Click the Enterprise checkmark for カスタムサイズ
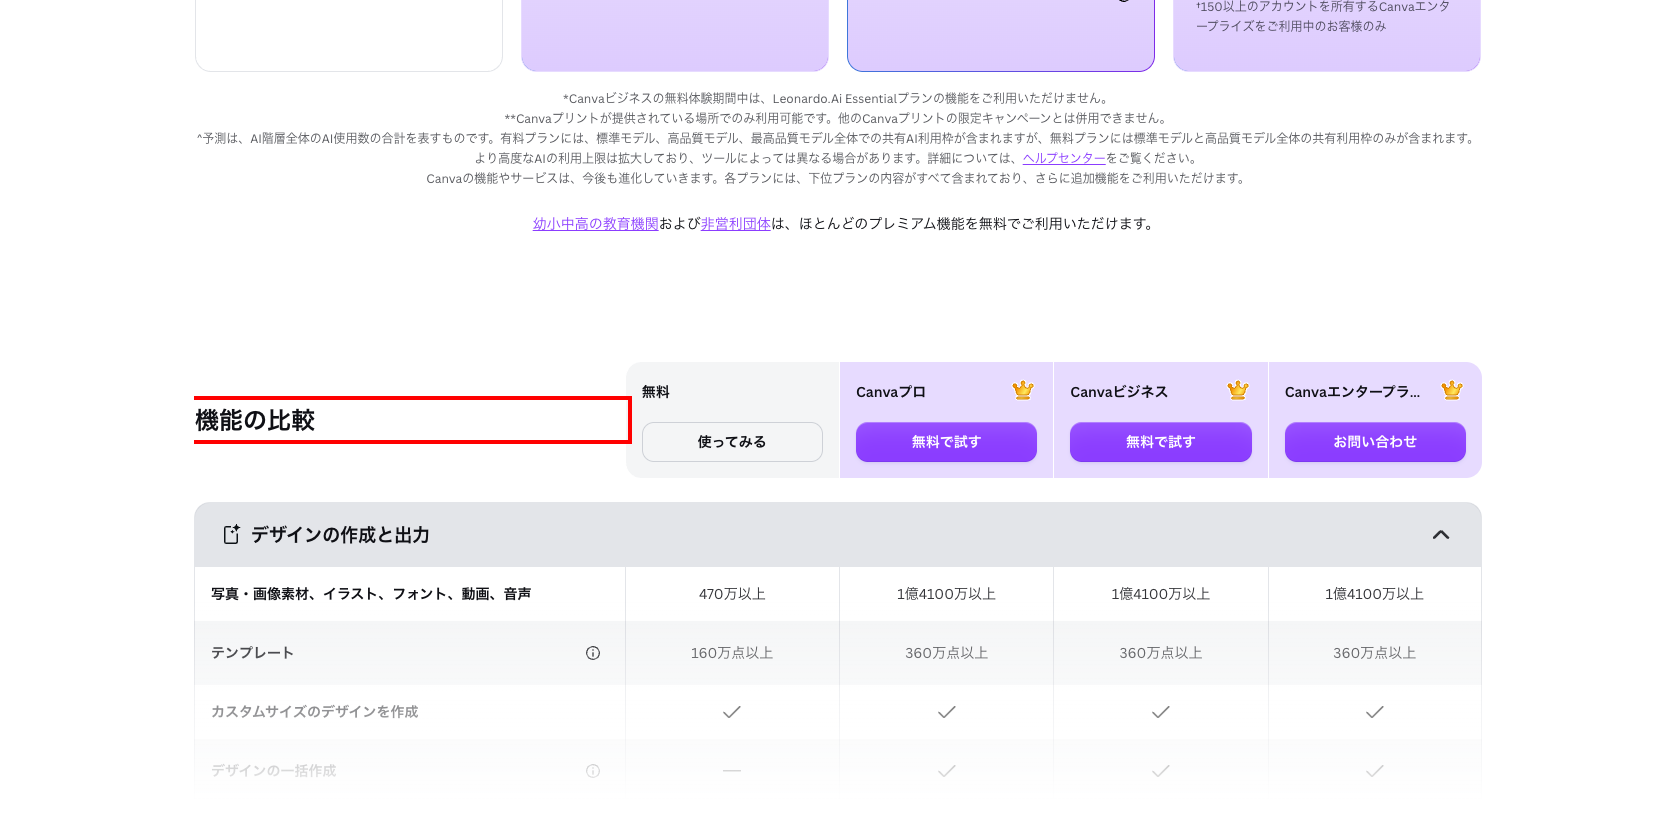Screen dimensions: 1676x840 [1375, 712]
